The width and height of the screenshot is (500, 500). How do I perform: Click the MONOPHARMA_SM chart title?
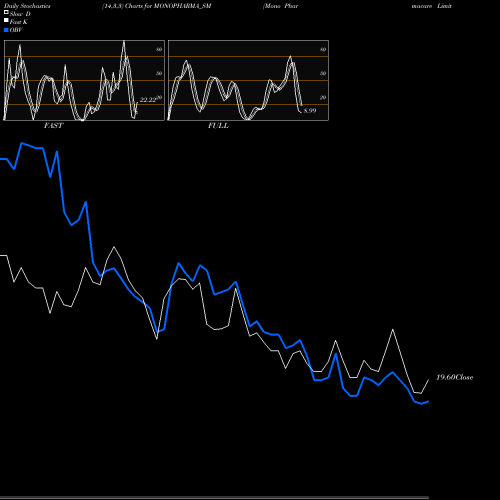[x=157, y=6]
